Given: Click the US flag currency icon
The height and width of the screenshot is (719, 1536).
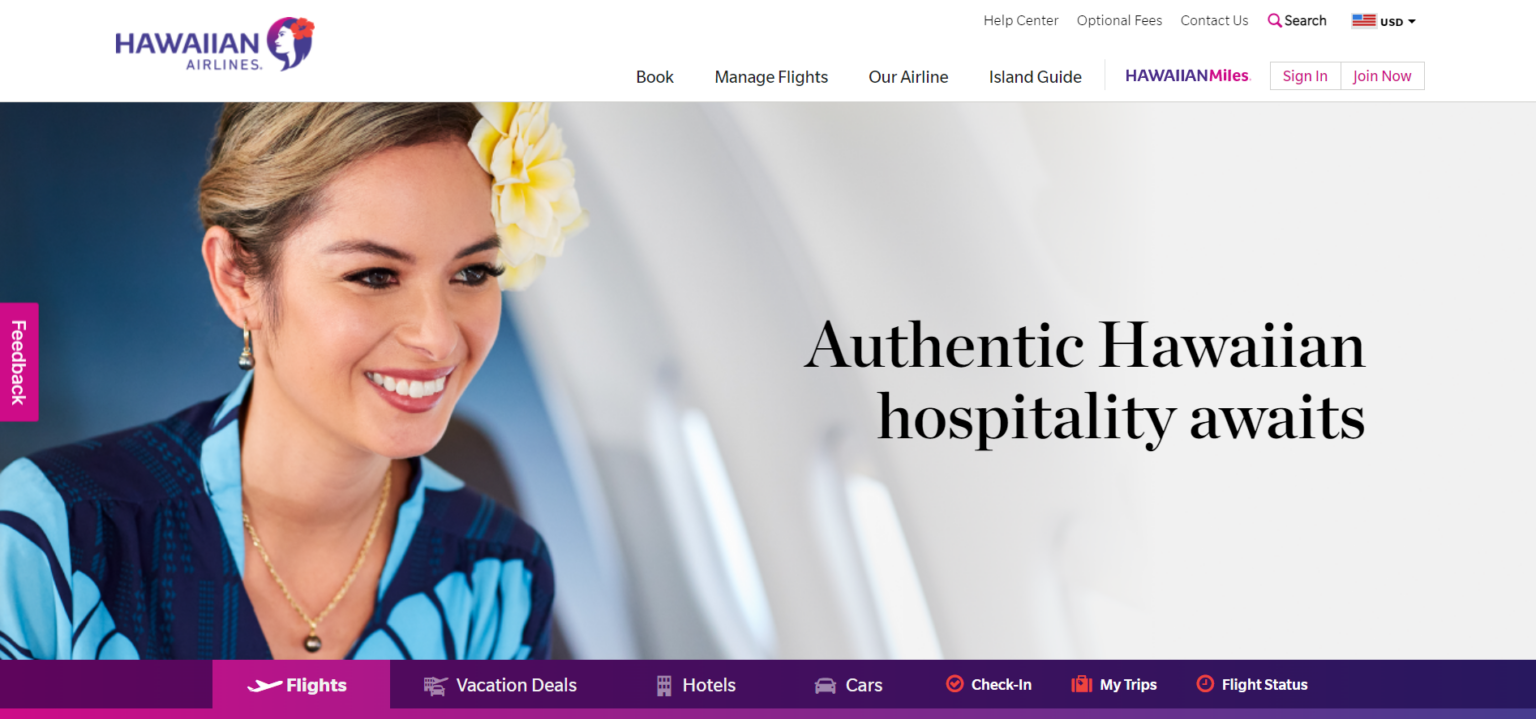Looking at the screenshot, I should (x=1364, y=21).
